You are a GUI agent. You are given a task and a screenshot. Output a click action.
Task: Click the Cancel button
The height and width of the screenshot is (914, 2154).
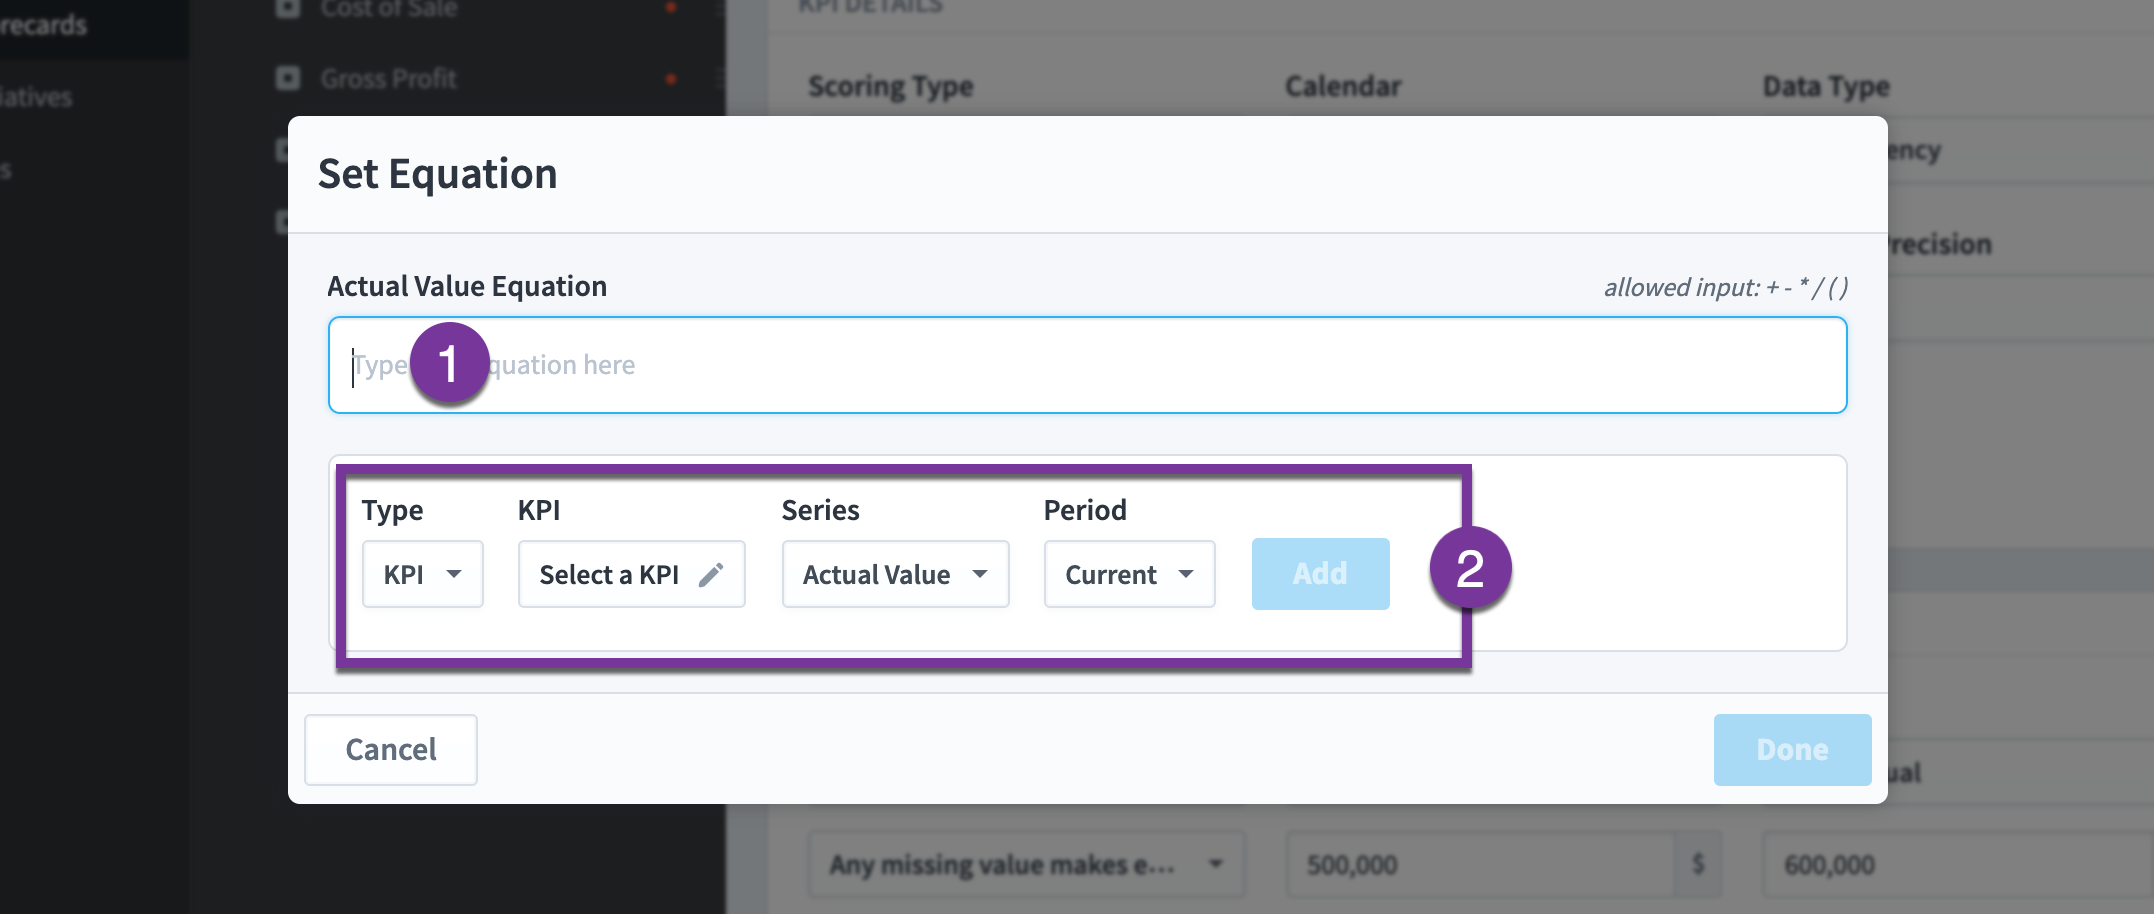pos(391,750)
